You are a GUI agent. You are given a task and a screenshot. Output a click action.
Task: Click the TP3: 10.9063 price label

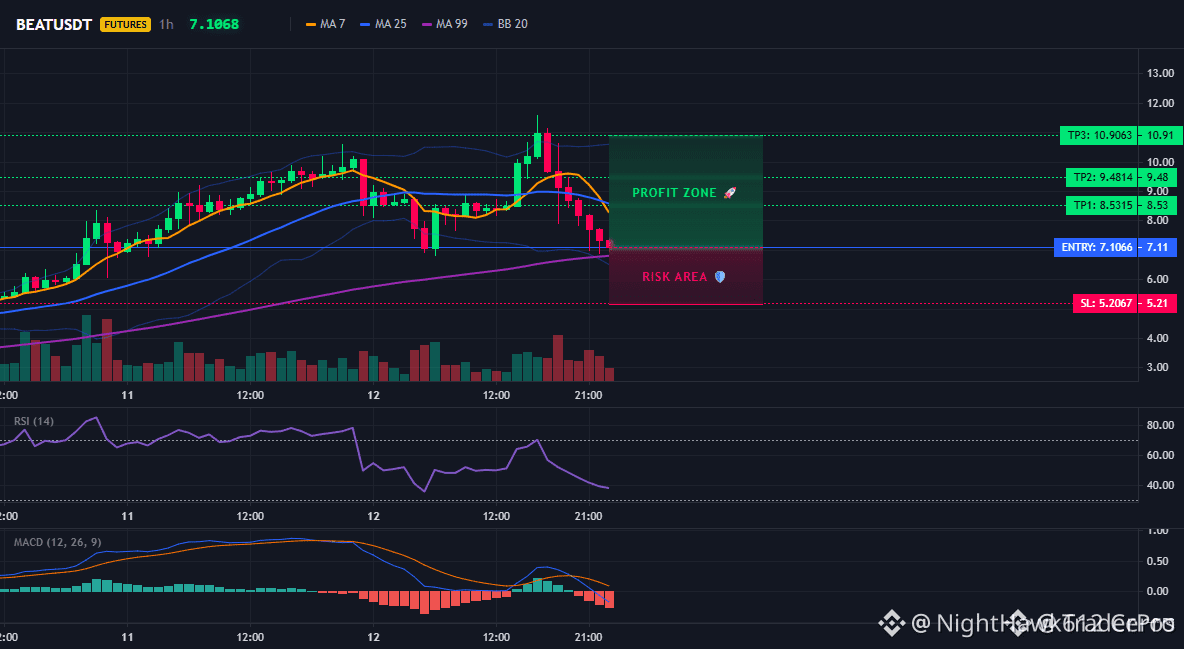click(x=1098, y=135)
